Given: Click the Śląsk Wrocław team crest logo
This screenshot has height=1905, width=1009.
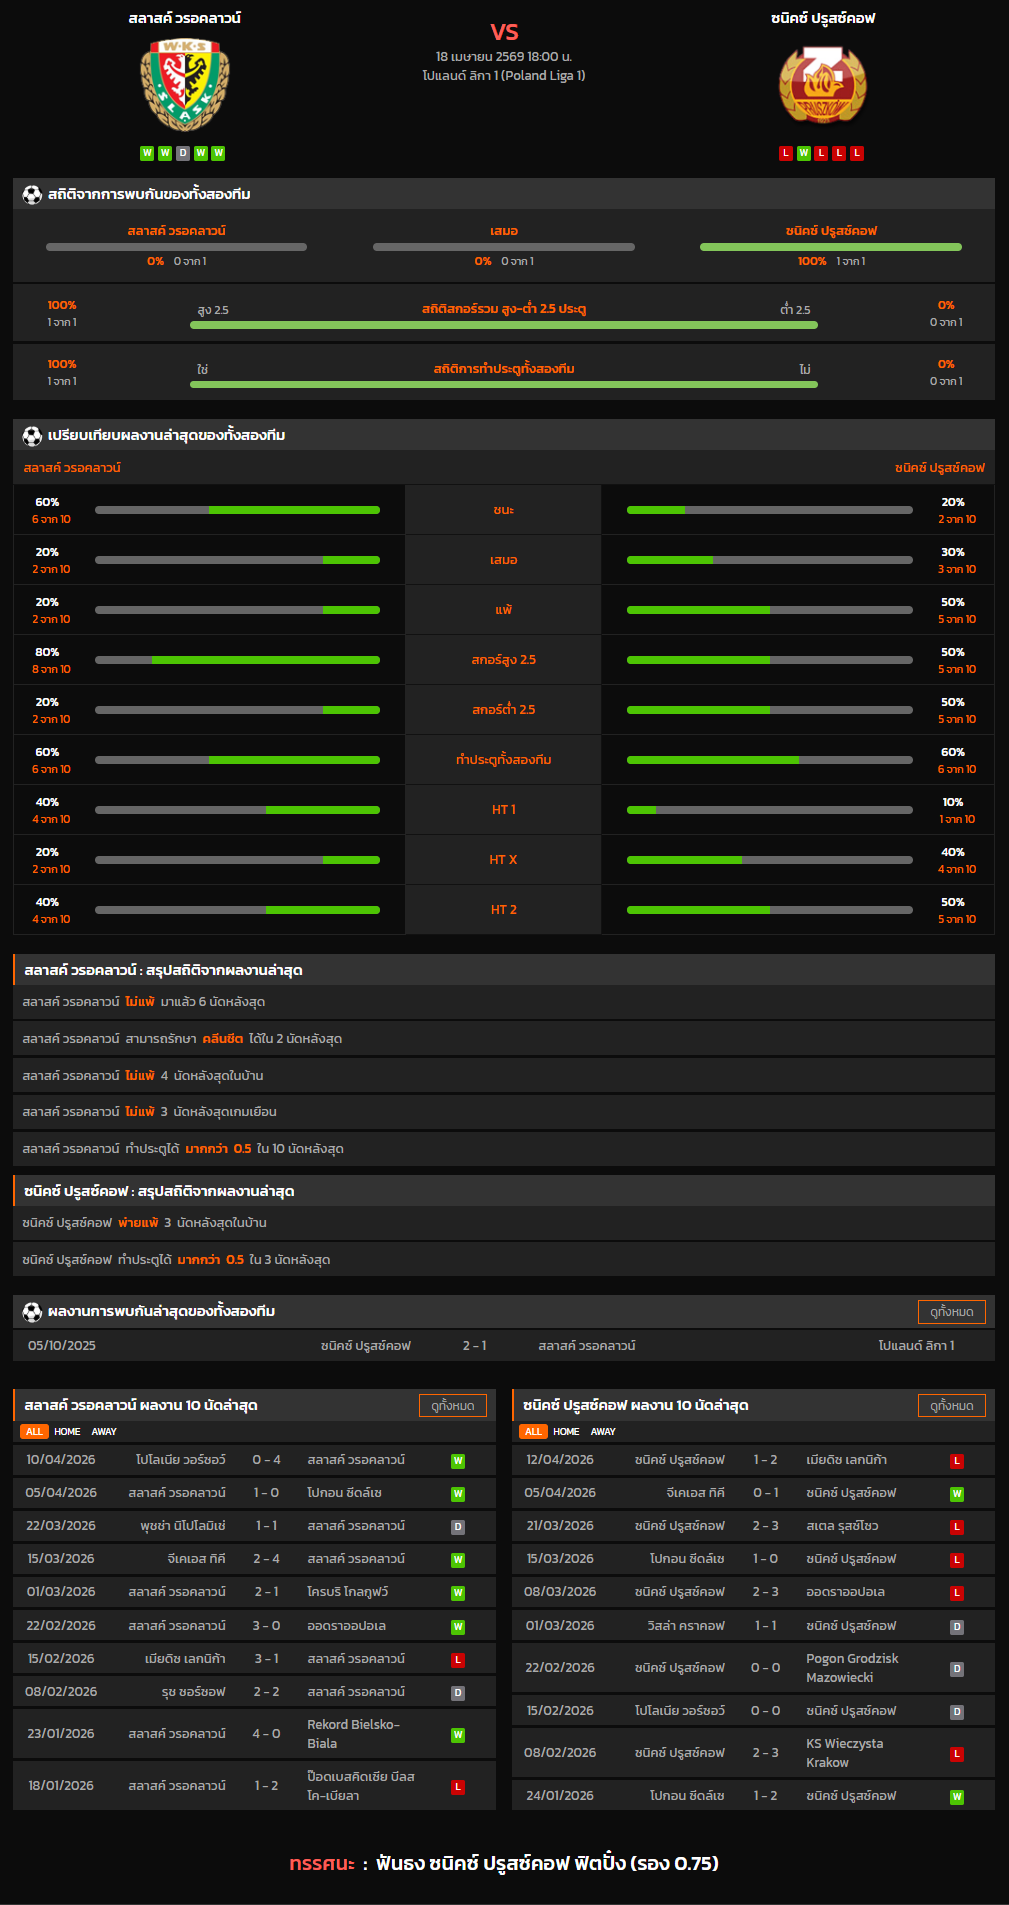Looking at the screenshot, I should (184, 85).
